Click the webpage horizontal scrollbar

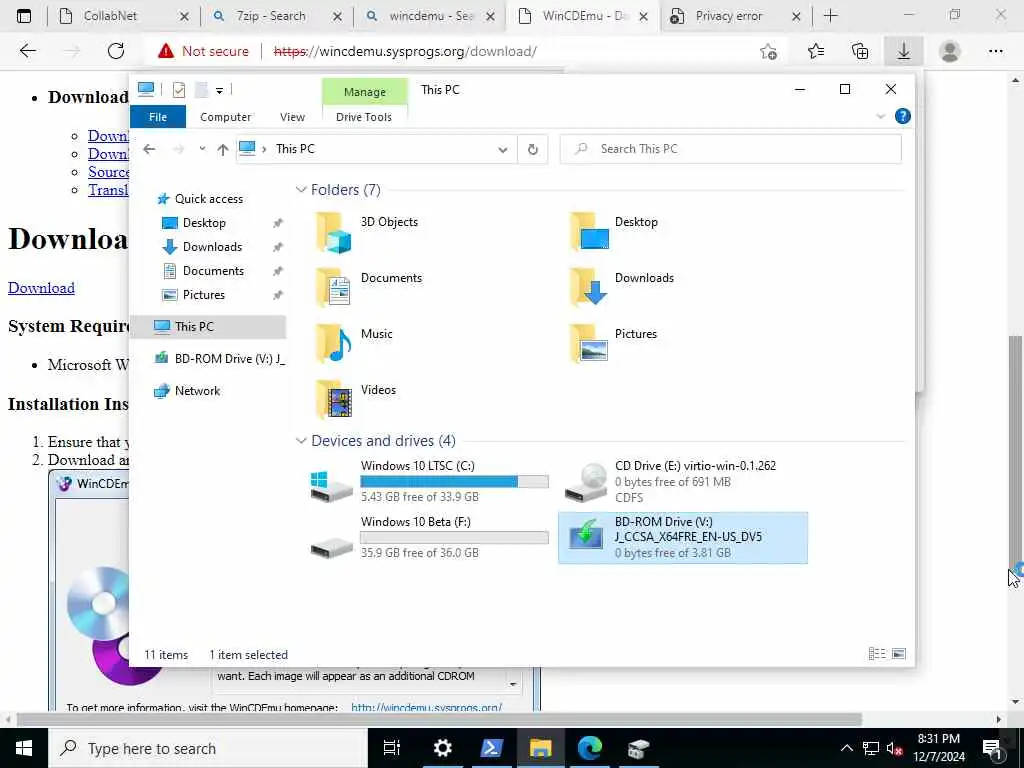439,719
